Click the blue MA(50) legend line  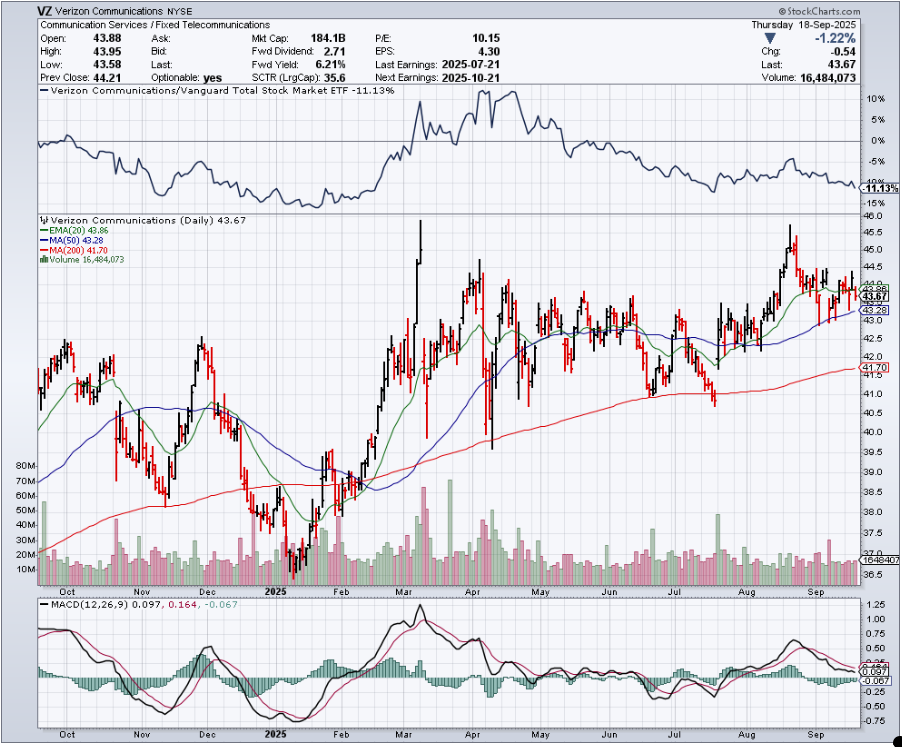[x=44, y=240]
